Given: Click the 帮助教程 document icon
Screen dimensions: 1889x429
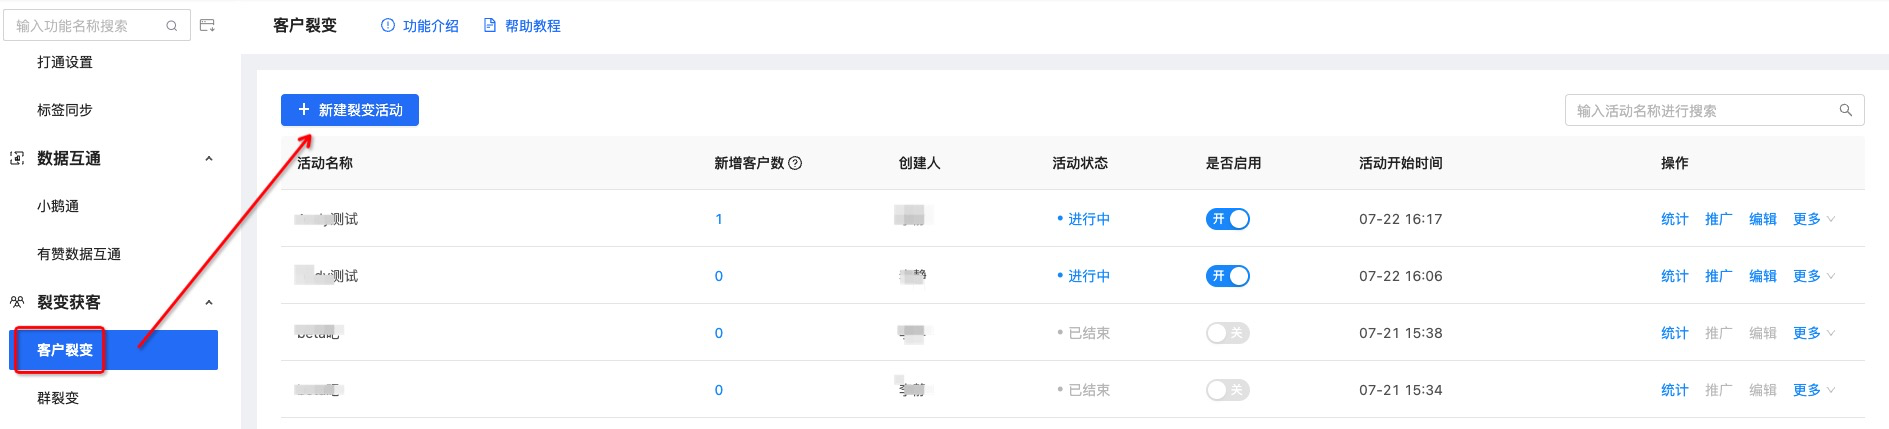Looking at the screenshot, I should [490, 26].
